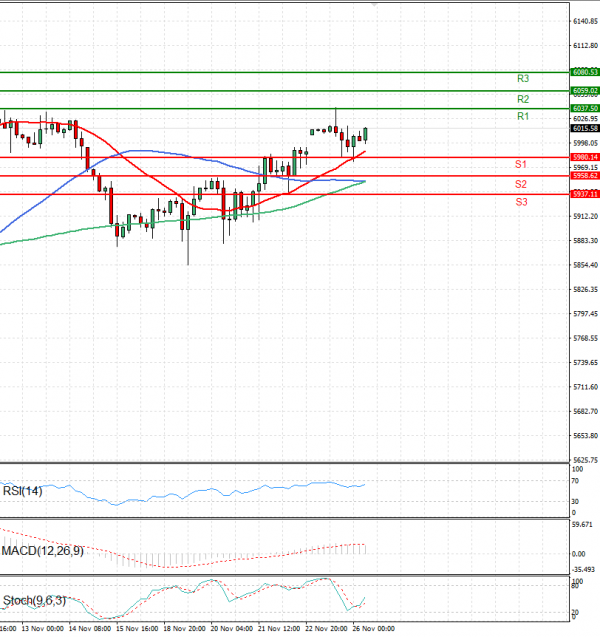Viewport: 600px width, 637px height.
Task: Click the Stoch(9,6,3) indicator label
Action: (x=34, y=600)
